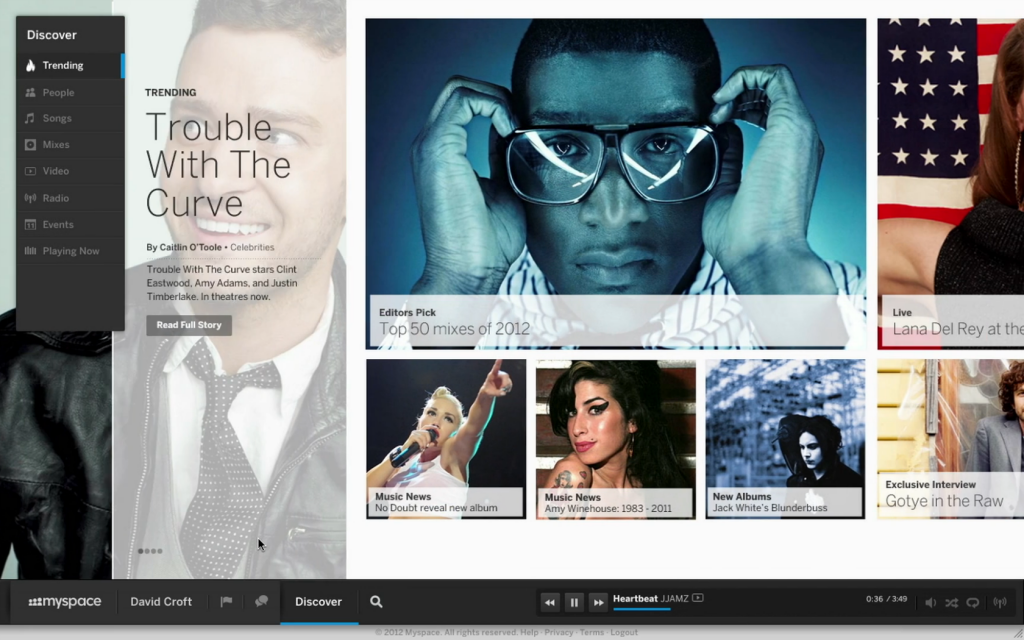
Task: Click the Playing Now bars icon
Action: point(30,251)
